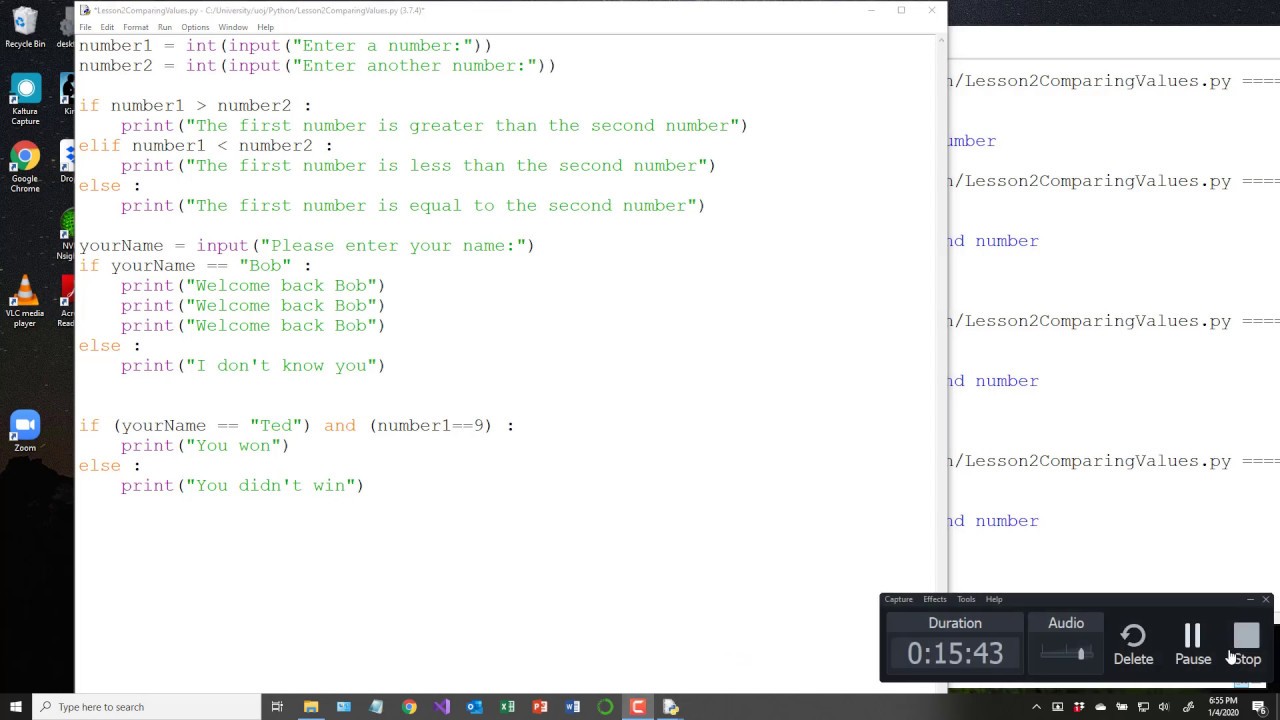Open PowerPoint from the taskbar
Screen dimensions: 1280x720
(540, 707)
